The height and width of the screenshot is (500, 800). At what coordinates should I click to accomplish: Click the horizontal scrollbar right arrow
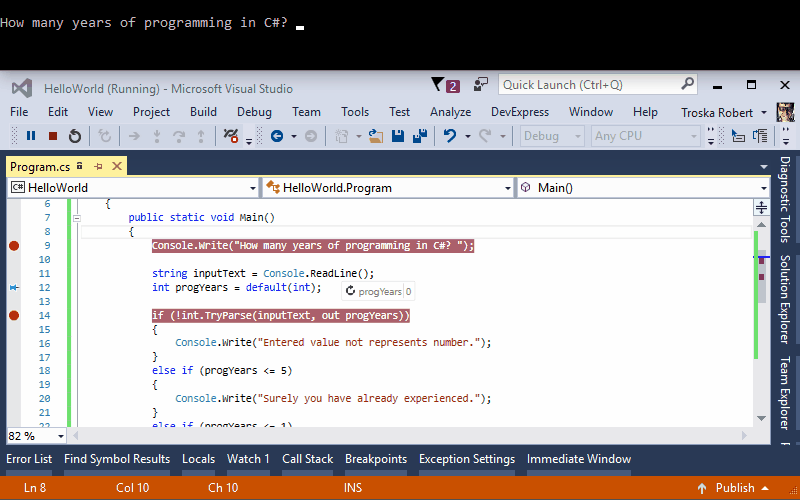[744, 436]
